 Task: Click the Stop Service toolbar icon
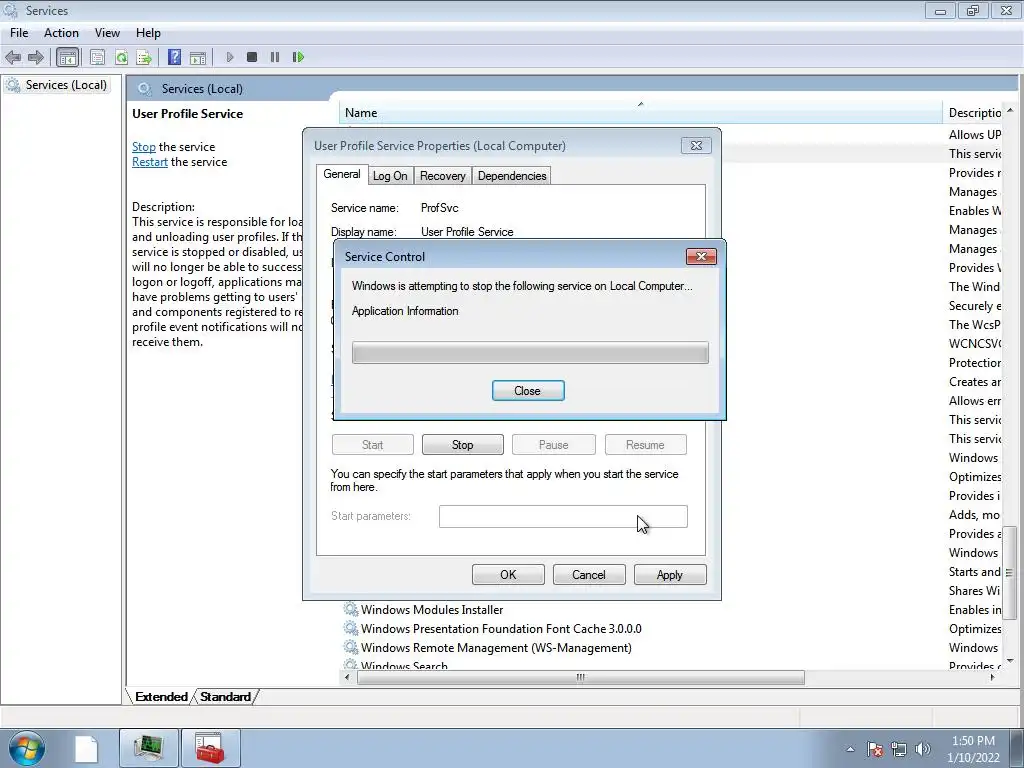[x=252, y=57]
